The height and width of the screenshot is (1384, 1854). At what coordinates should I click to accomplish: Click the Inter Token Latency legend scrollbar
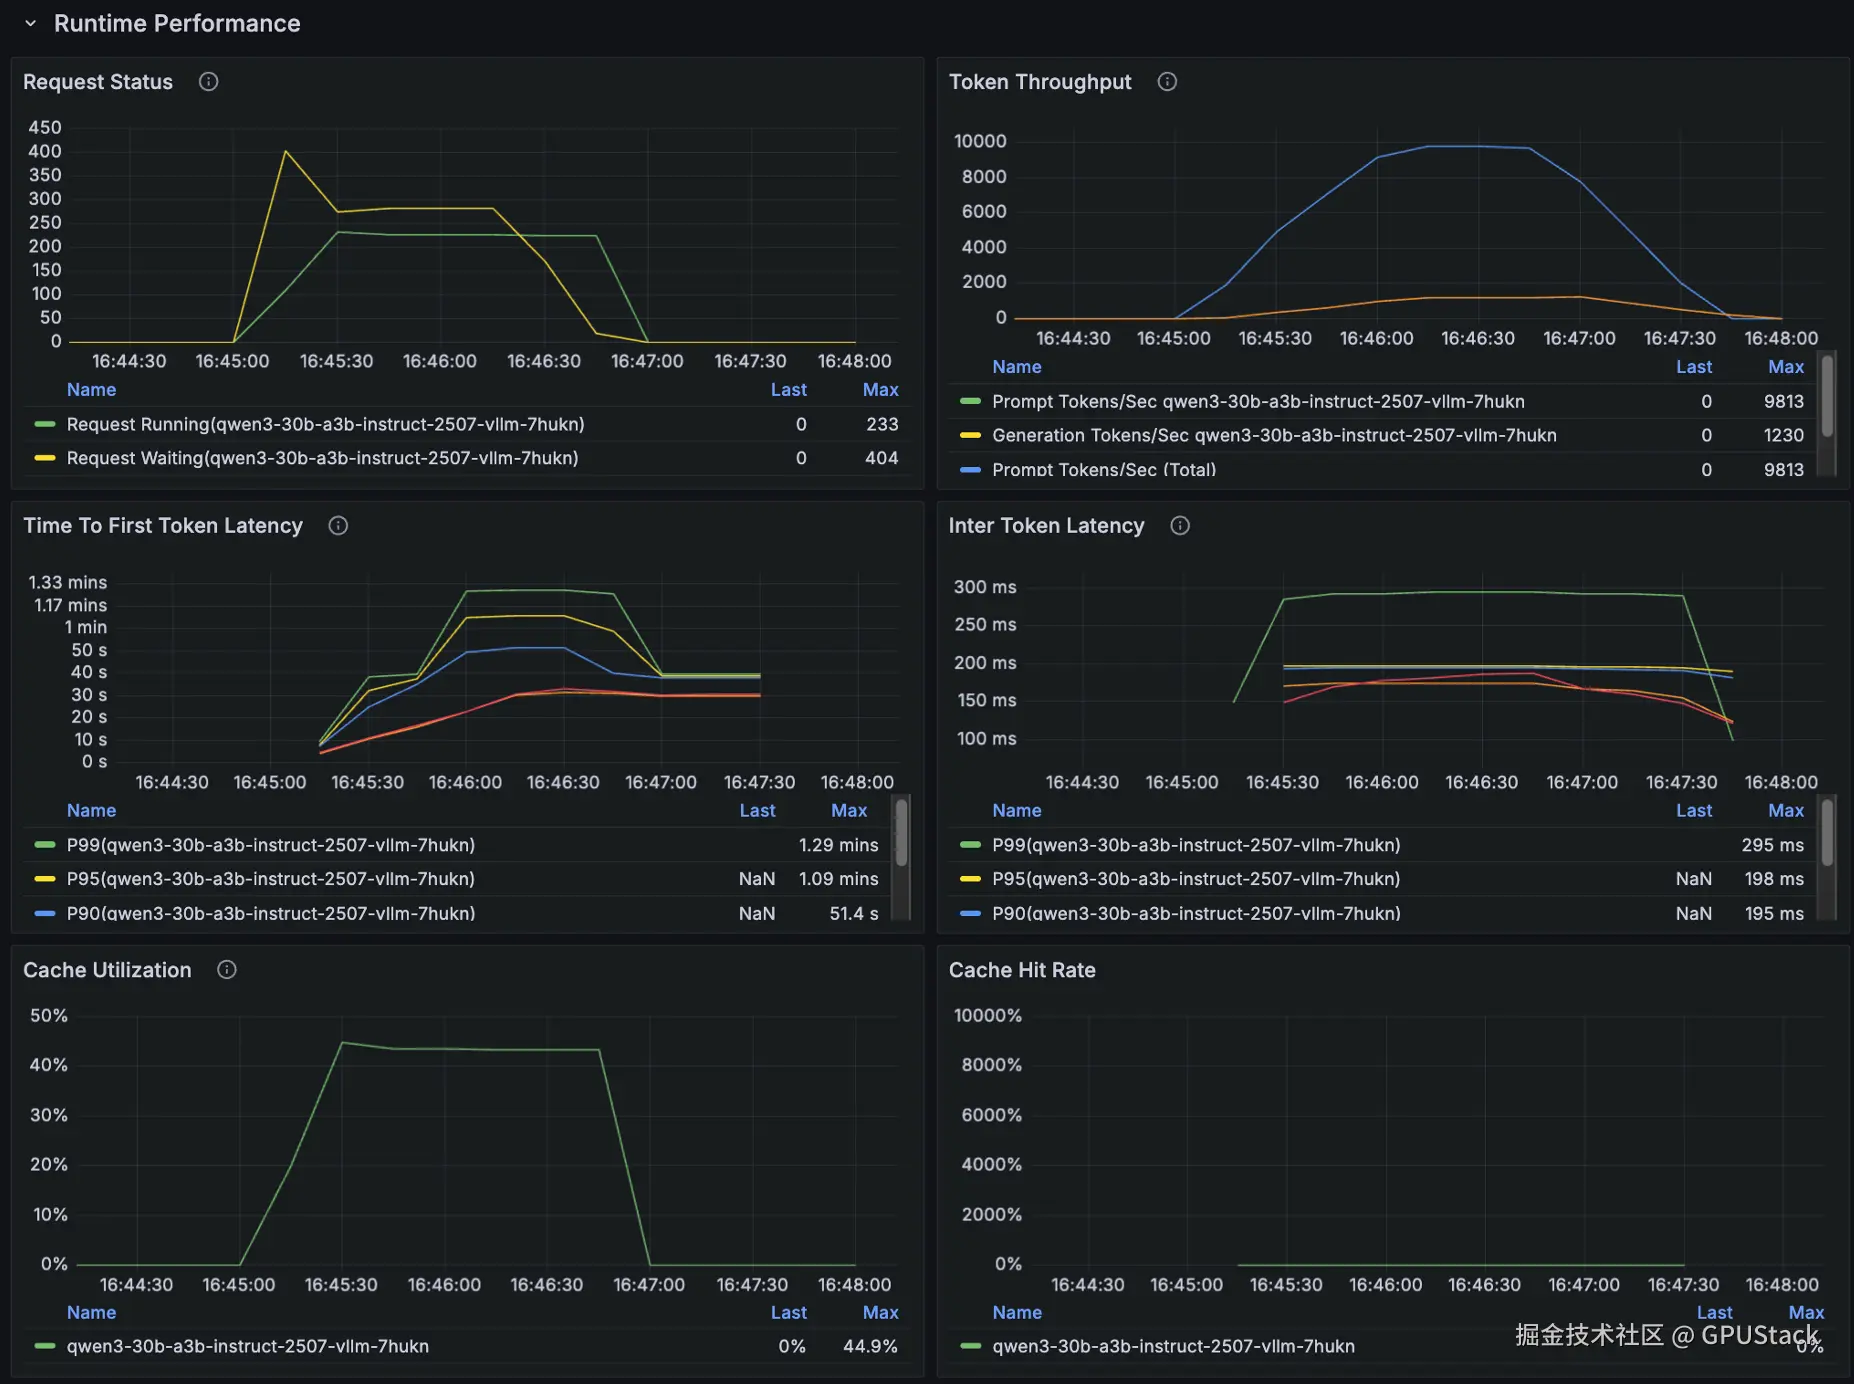coord(1827,832)
